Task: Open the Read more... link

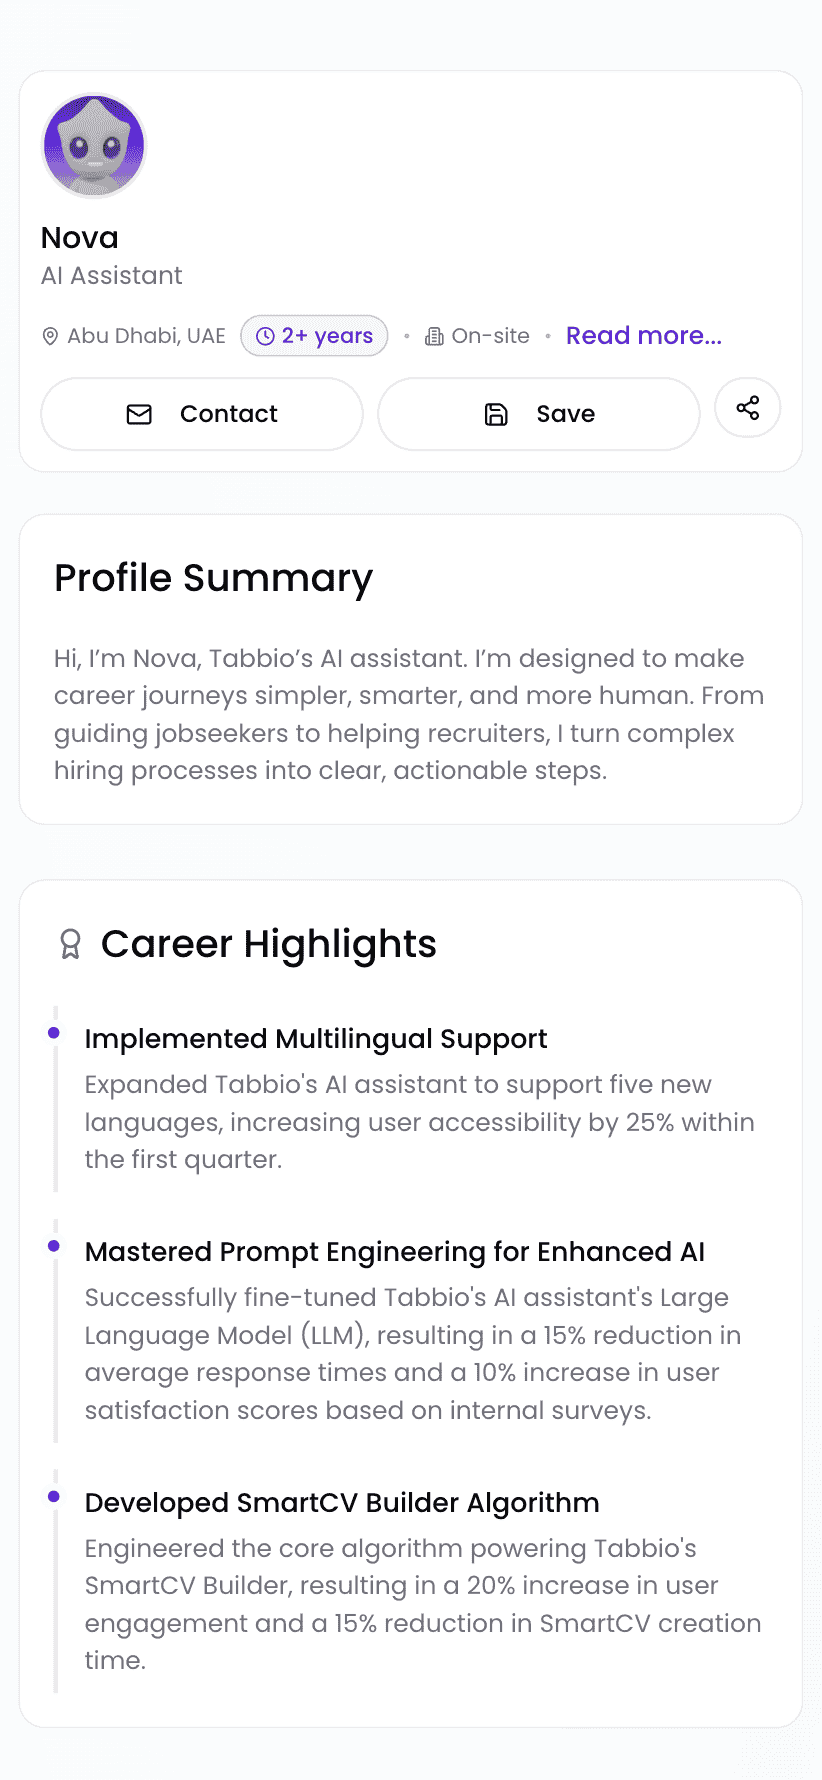Action: [x=643, y=336]
